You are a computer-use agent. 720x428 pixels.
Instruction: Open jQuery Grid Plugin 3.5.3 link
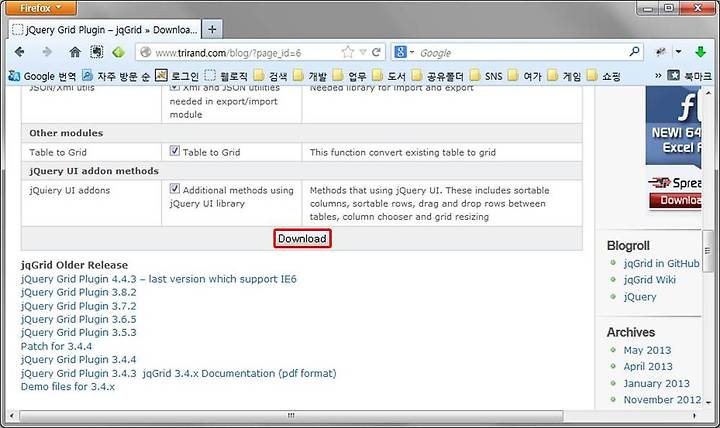(x=79, y=332)
